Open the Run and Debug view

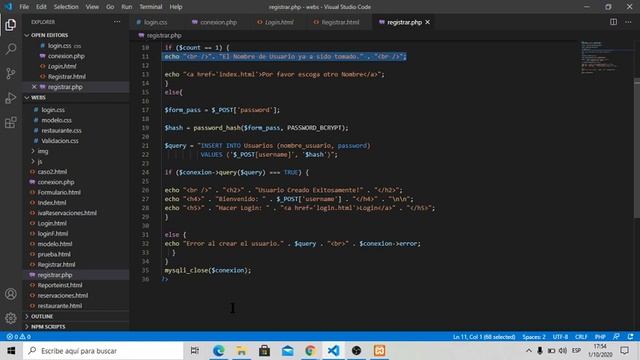click(11, 98)
